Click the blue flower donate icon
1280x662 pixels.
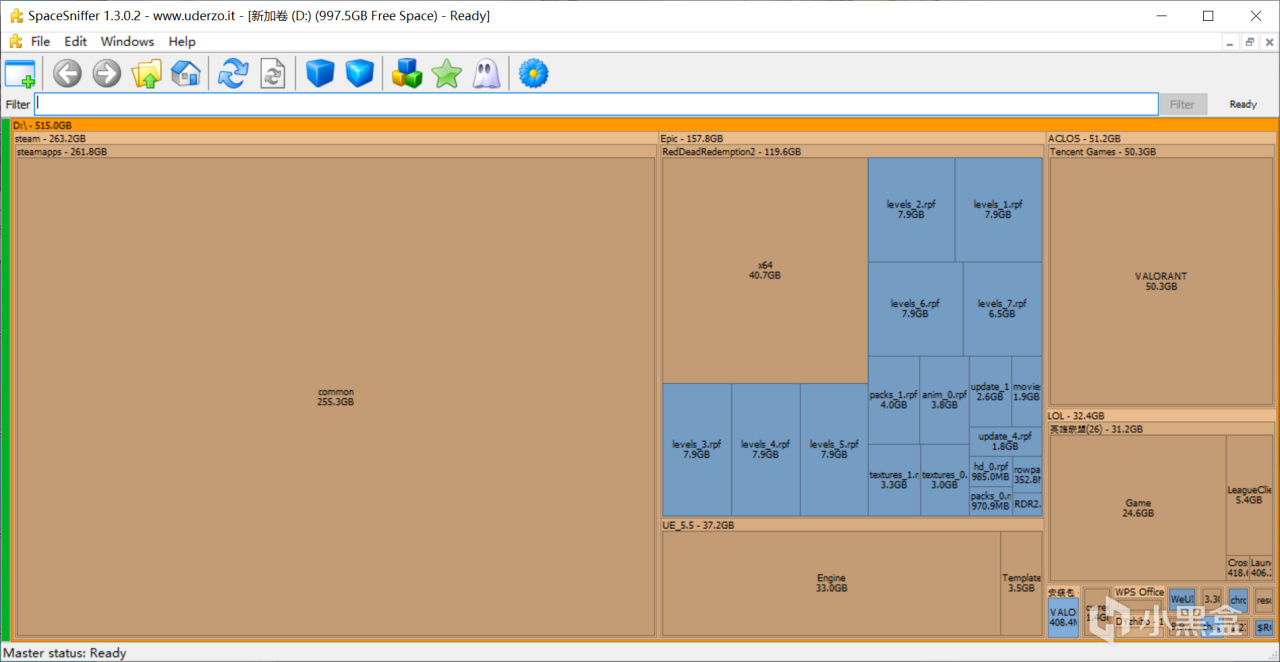pos(534,73)
